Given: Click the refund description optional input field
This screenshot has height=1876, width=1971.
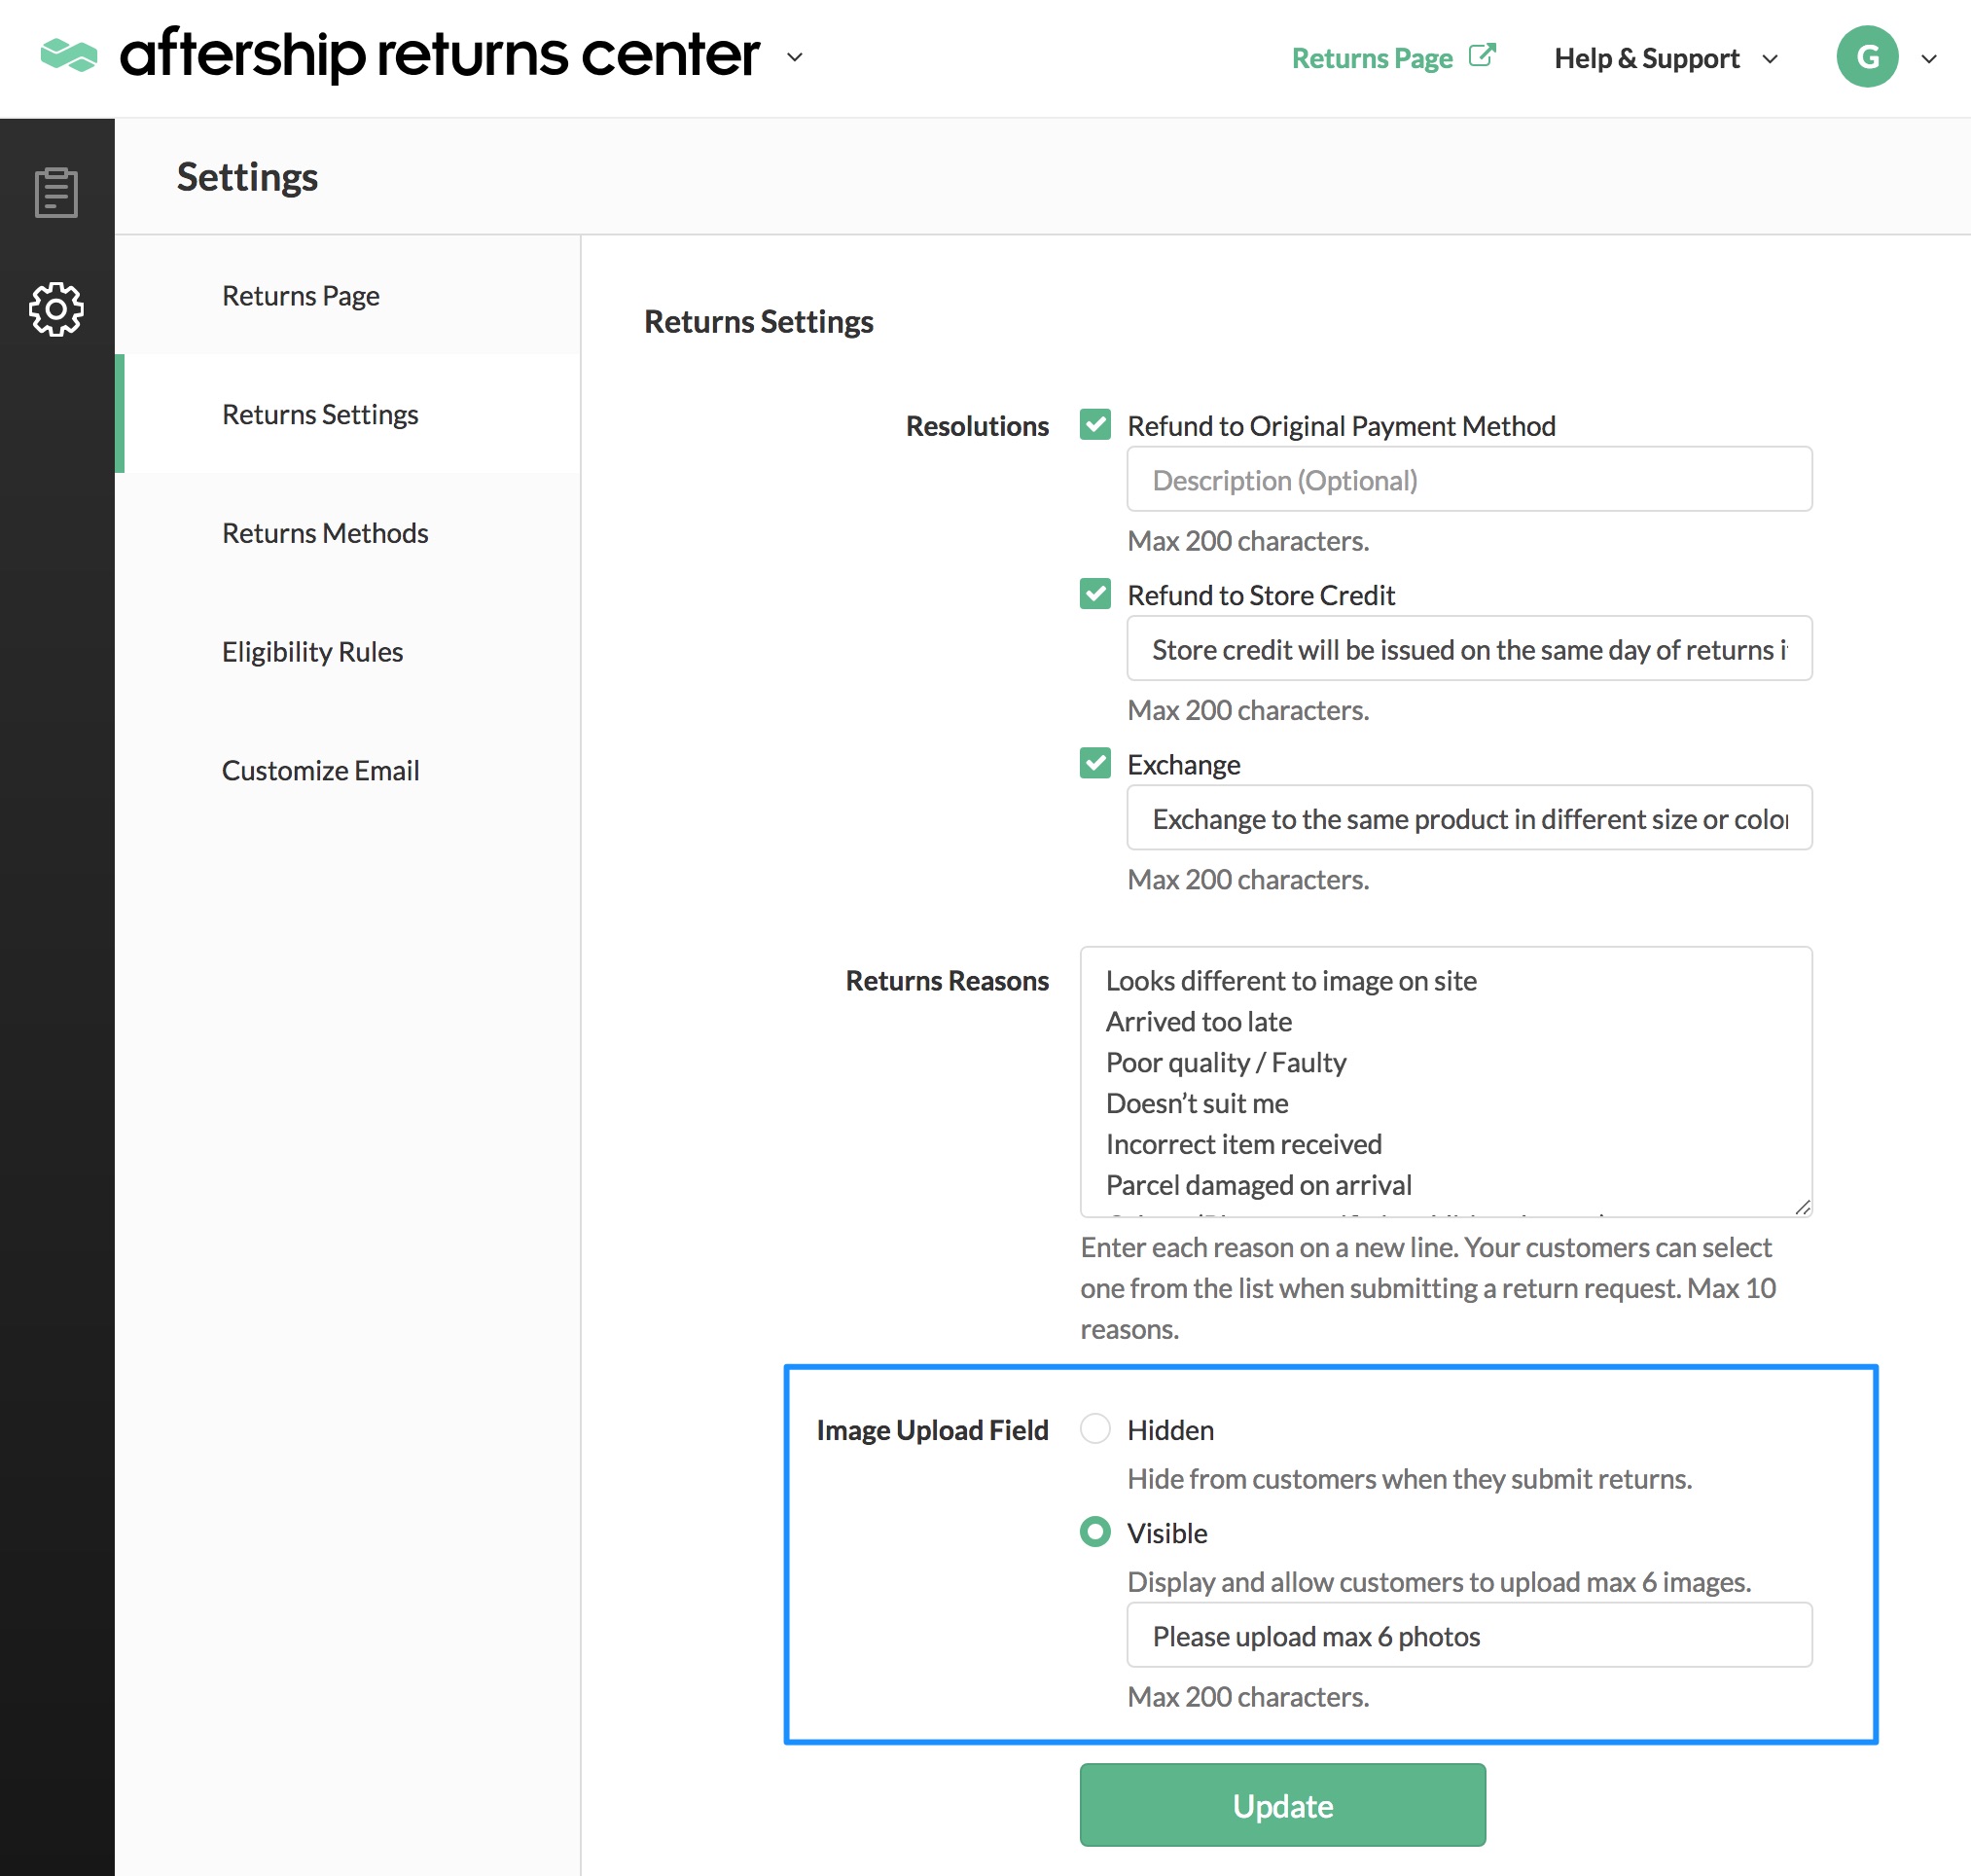Looking at the screenshot, I should (1468, 480).
